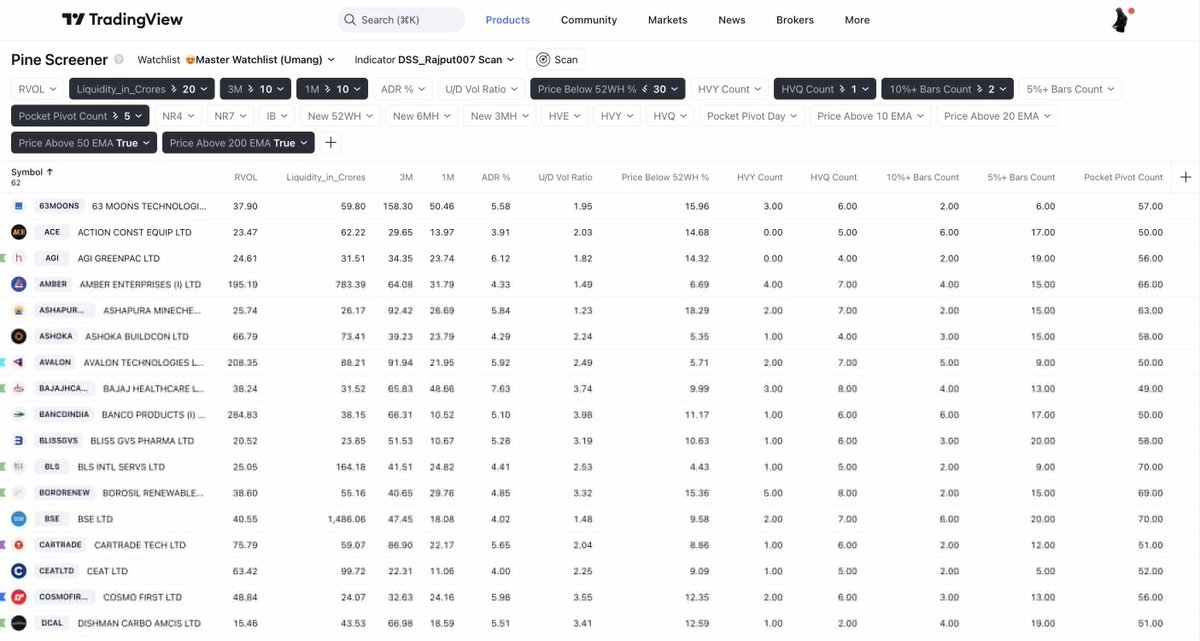Click the AMBER company logo
The width and height of the screenshot is (1200, 641).
click(x=18, y=284)
